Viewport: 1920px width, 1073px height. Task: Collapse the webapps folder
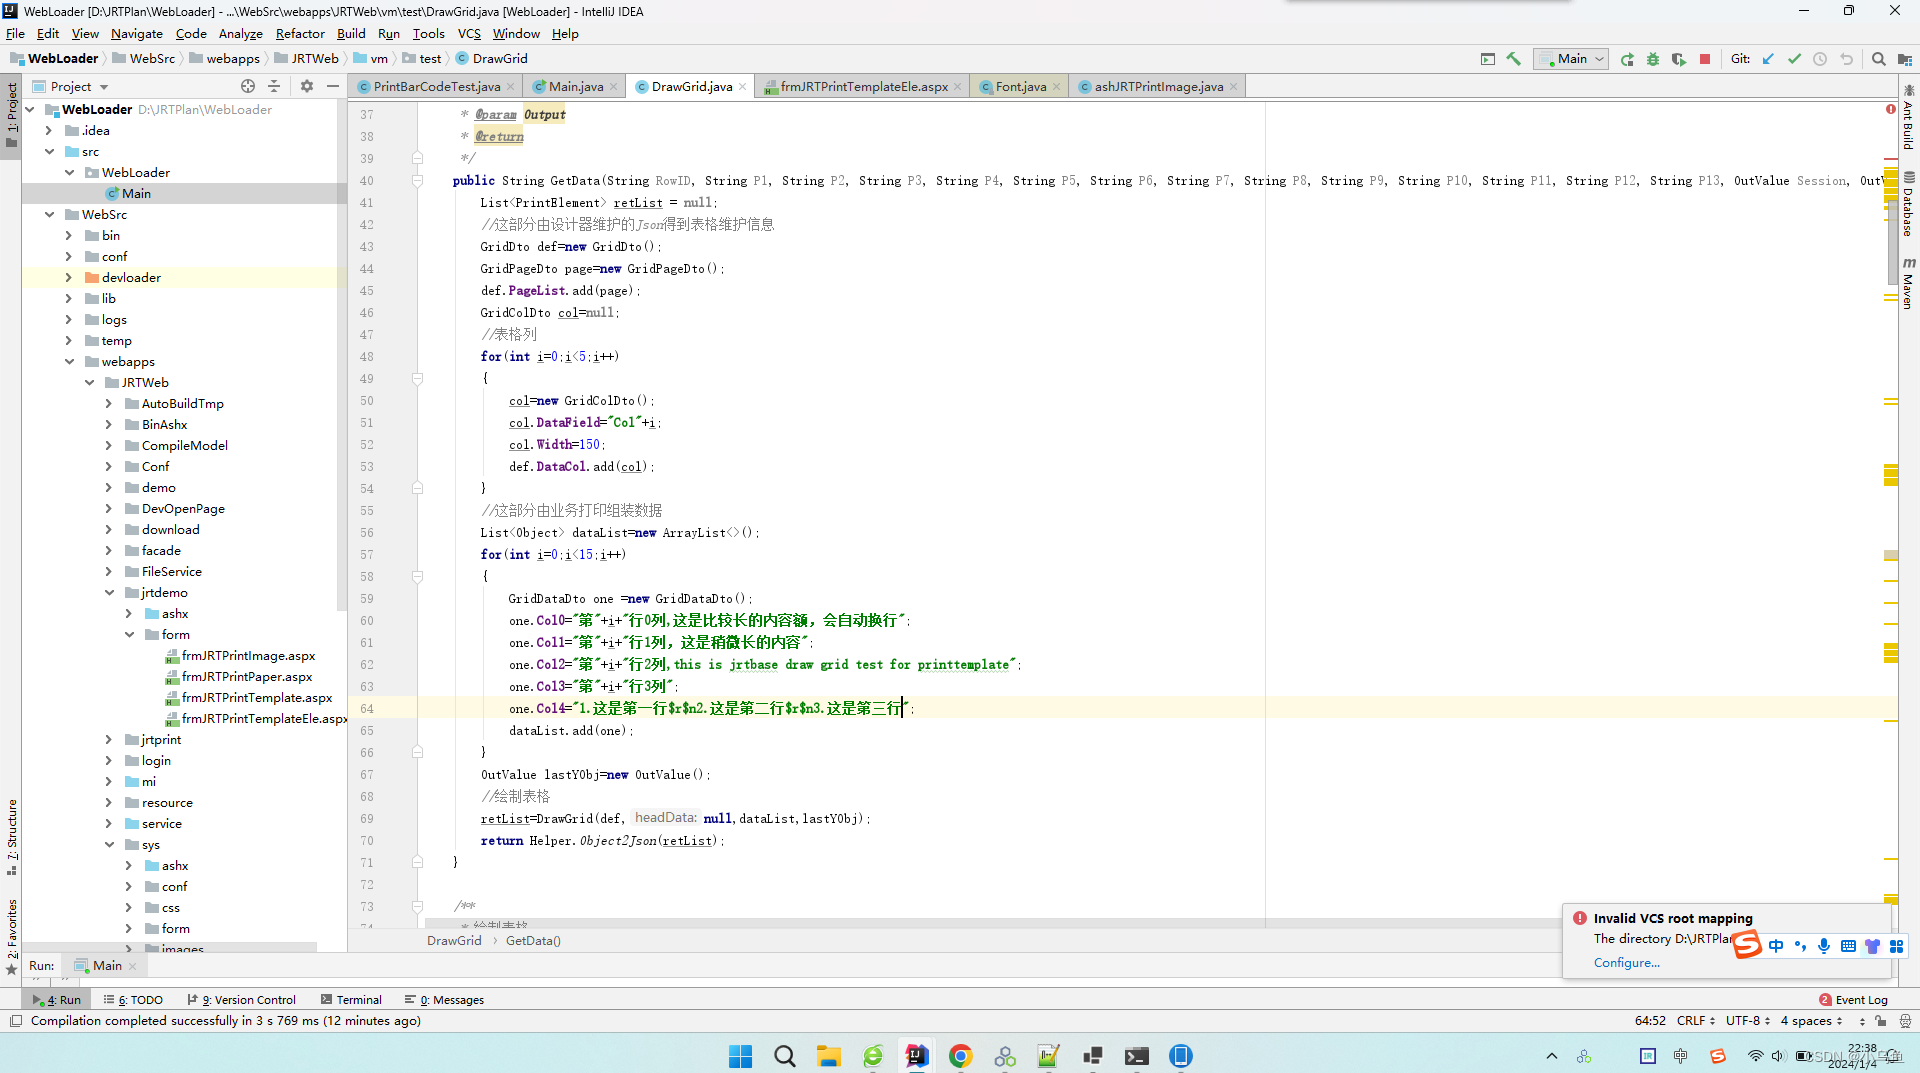click(x=69, y=361)
